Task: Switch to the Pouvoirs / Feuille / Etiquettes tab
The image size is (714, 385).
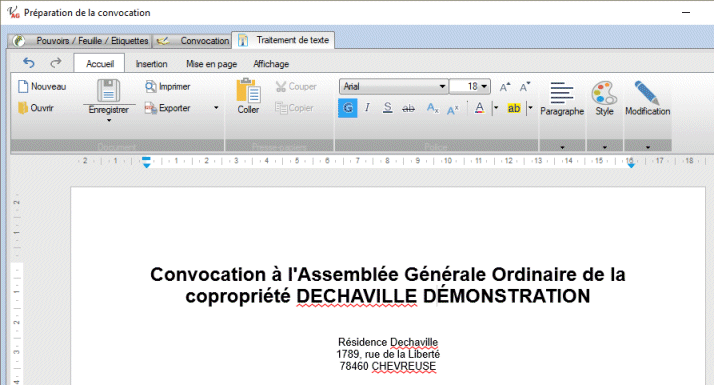Action: tap(80, 41)
